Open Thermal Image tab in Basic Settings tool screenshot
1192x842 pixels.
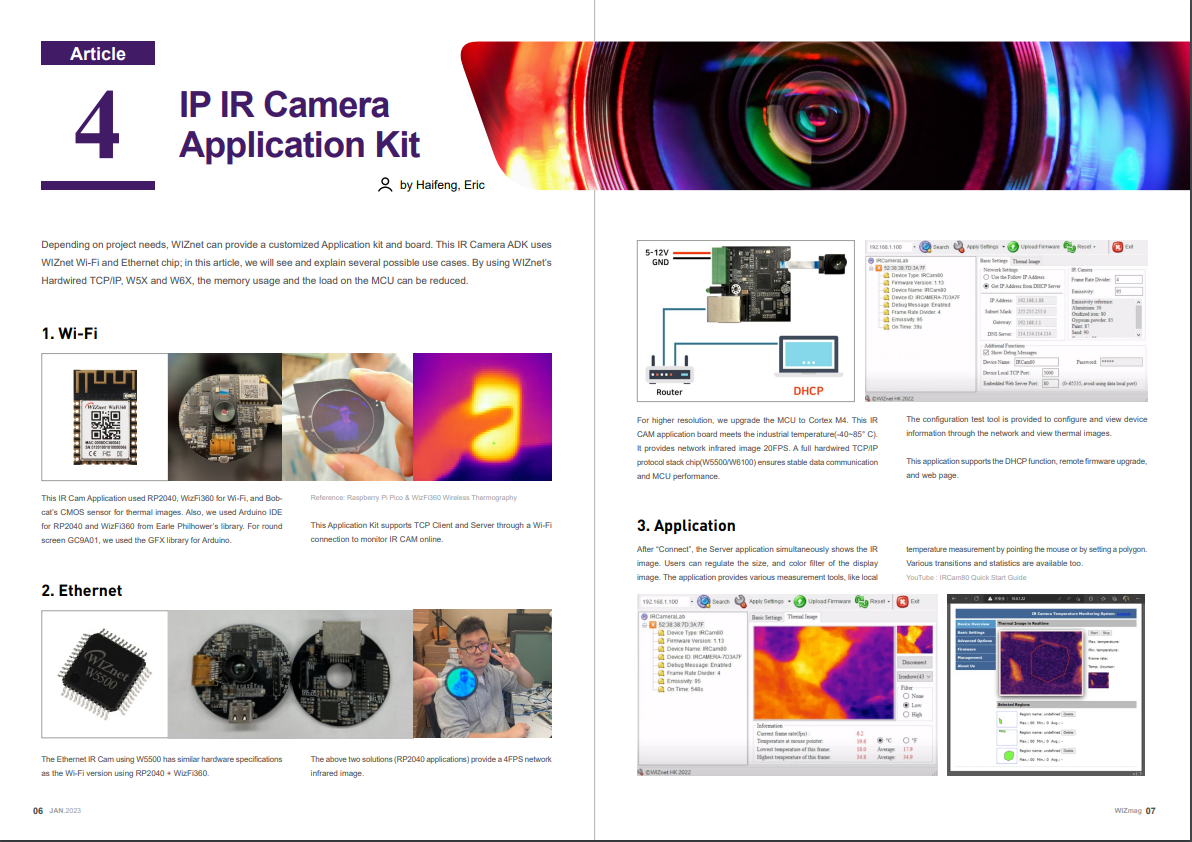point(1026,261)
